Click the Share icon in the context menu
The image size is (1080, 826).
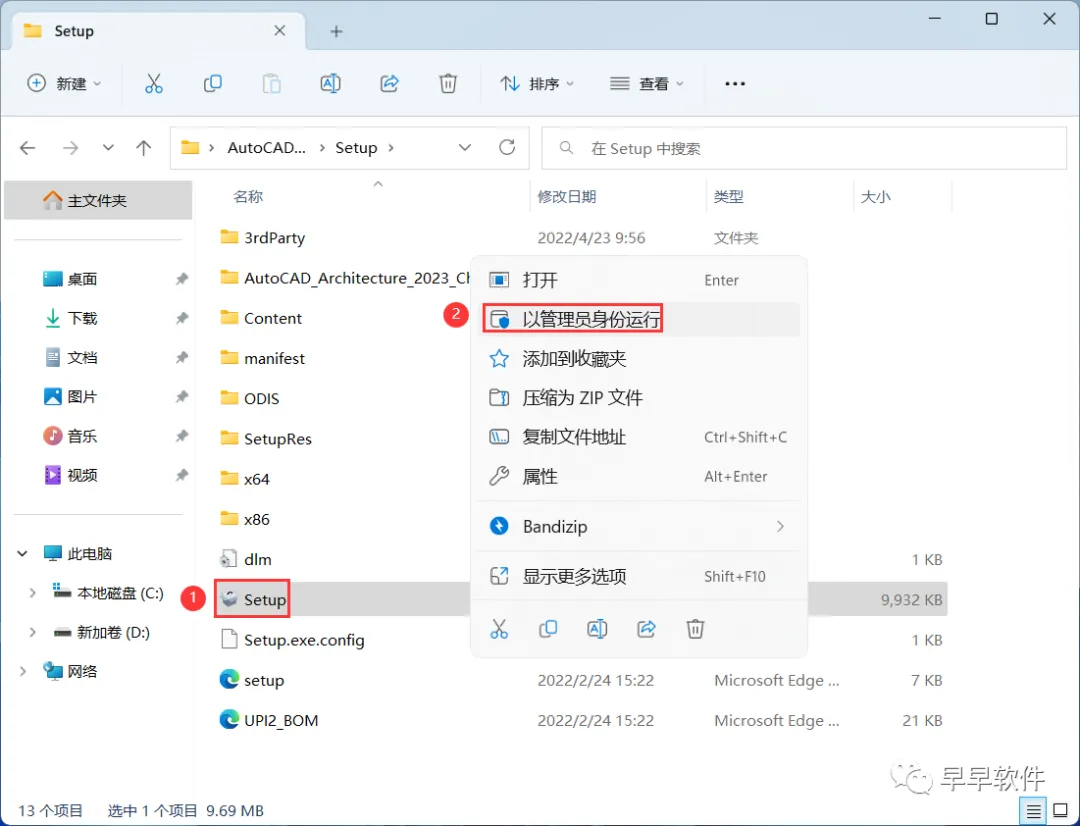point(646,629)
